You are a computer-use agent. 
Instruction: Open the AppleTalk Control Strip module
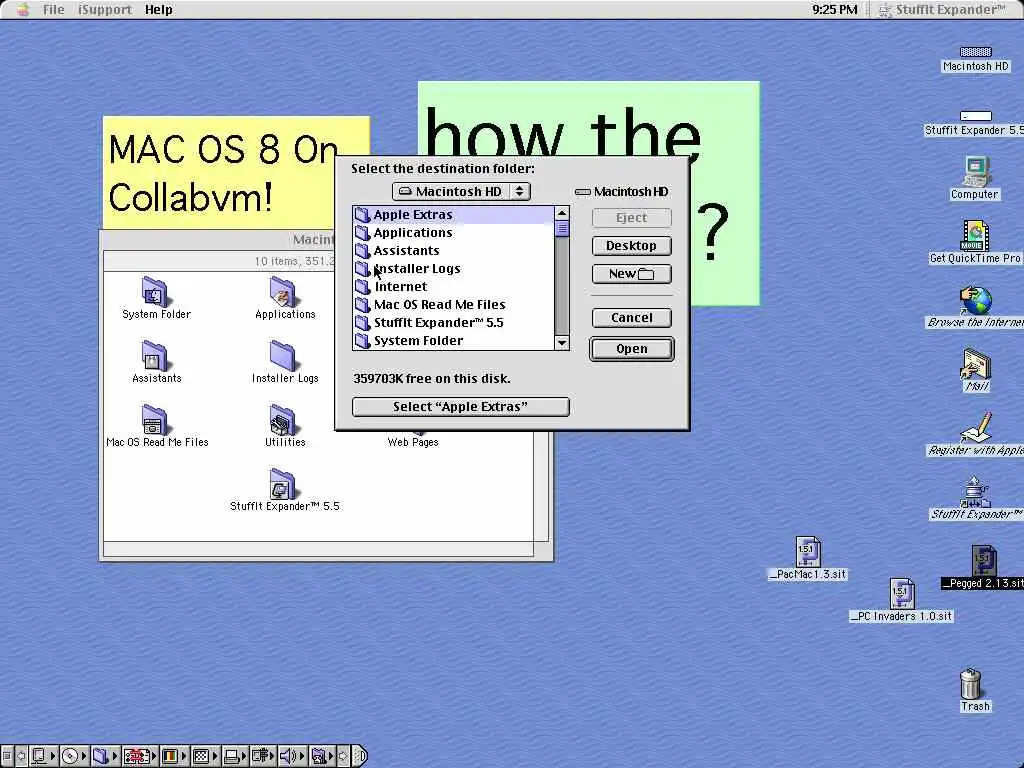tap(44, 756)
